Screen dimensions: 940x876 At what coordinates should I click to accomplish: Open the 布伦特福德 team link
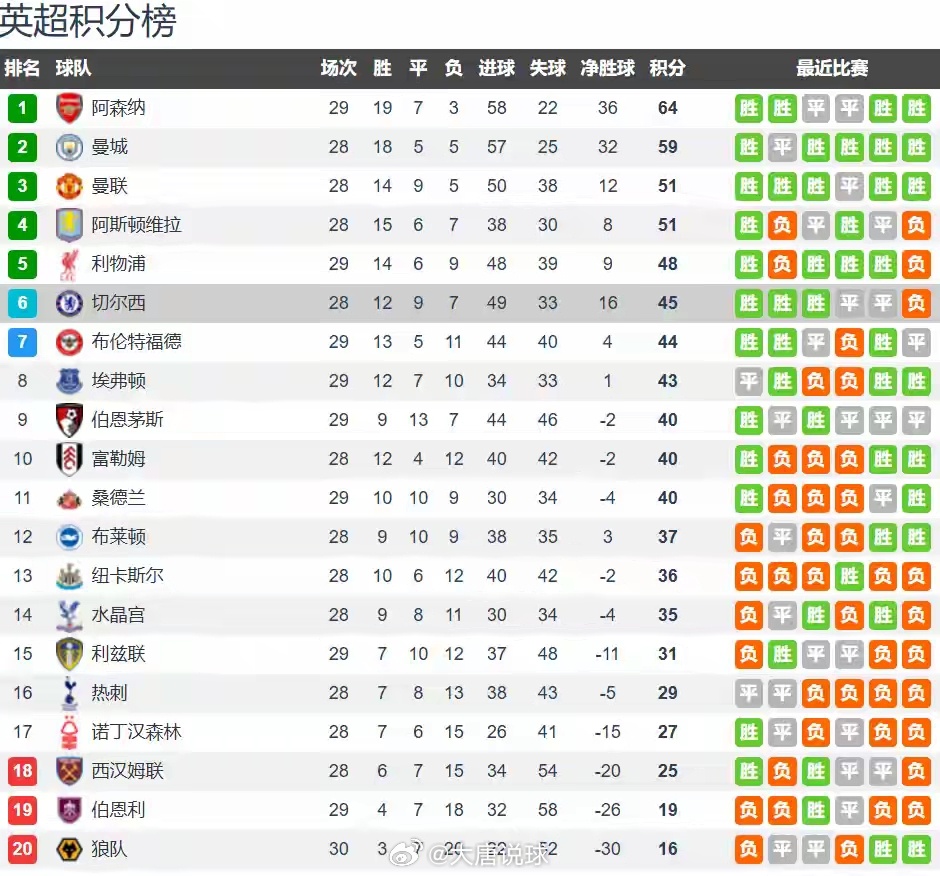pos(136,342)
